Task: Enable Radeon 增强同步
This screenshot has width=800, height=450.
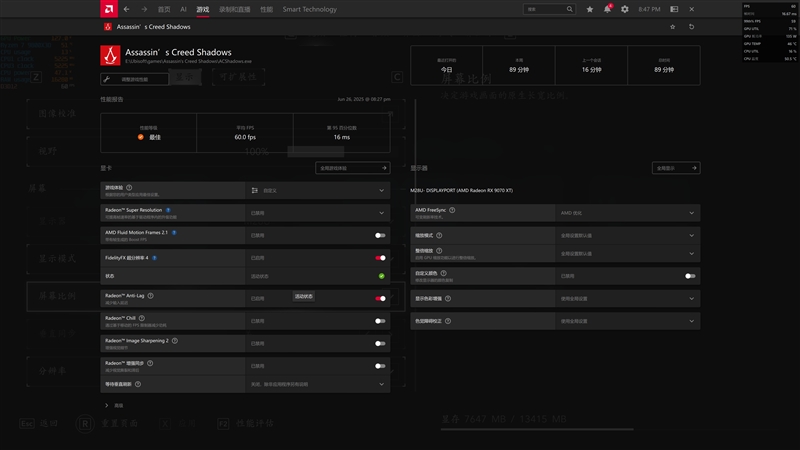Action: 380,366
